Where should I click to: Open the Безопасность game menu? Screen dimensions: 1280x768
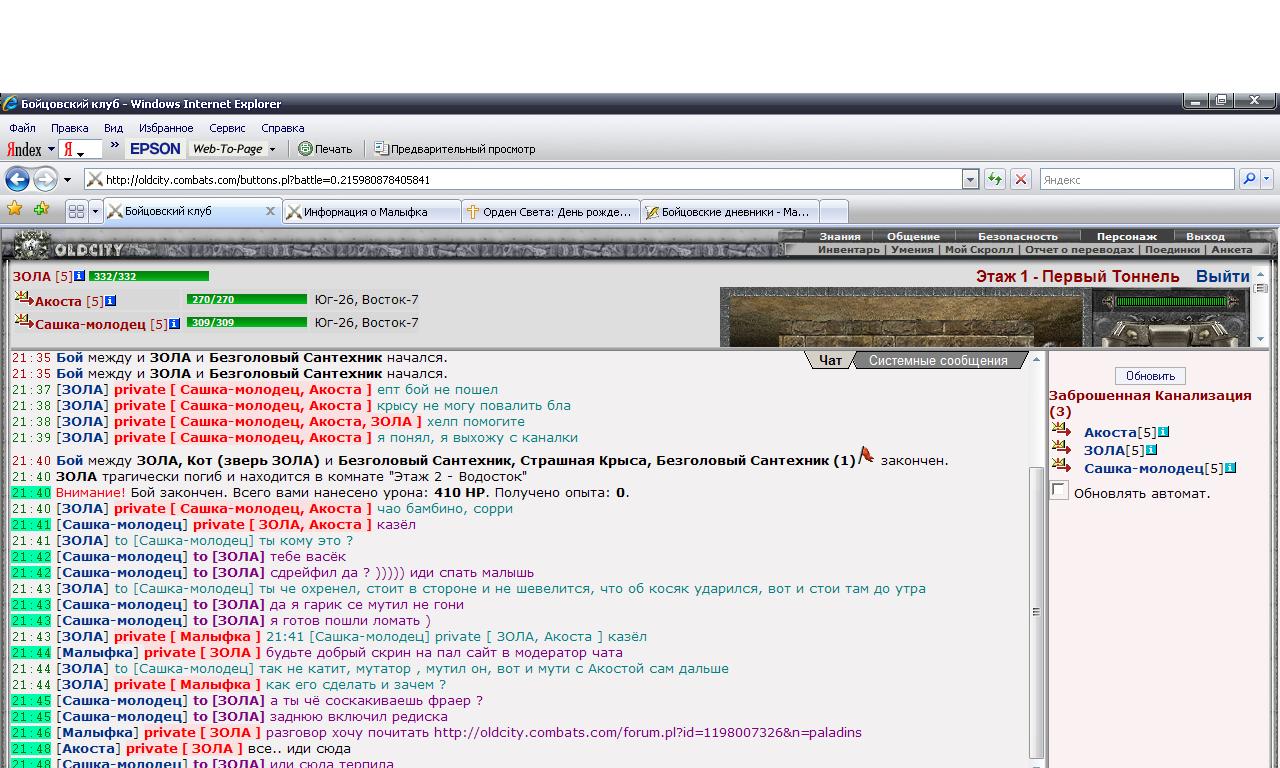[x=1017, y=237]
